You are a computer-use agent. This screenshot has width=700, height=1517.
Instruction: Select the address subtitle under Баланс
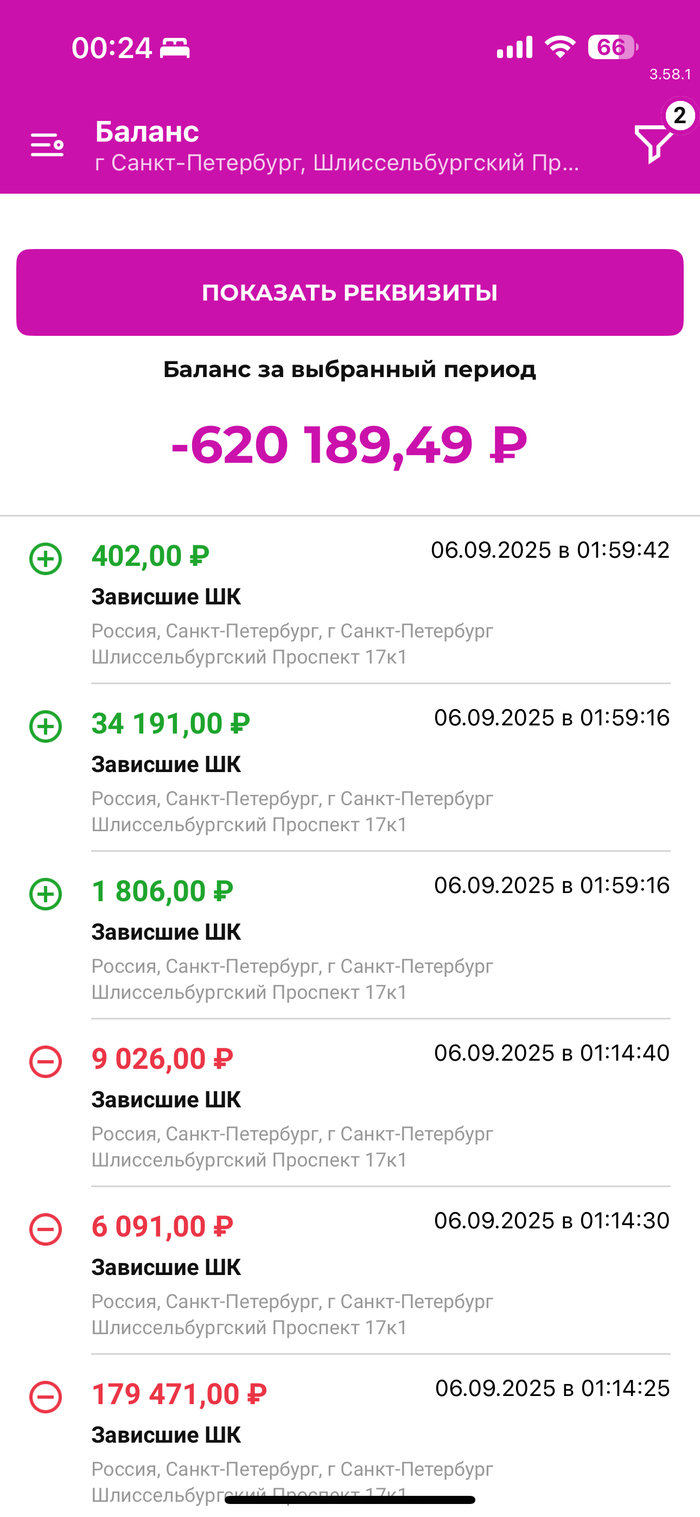pos(336,163)
